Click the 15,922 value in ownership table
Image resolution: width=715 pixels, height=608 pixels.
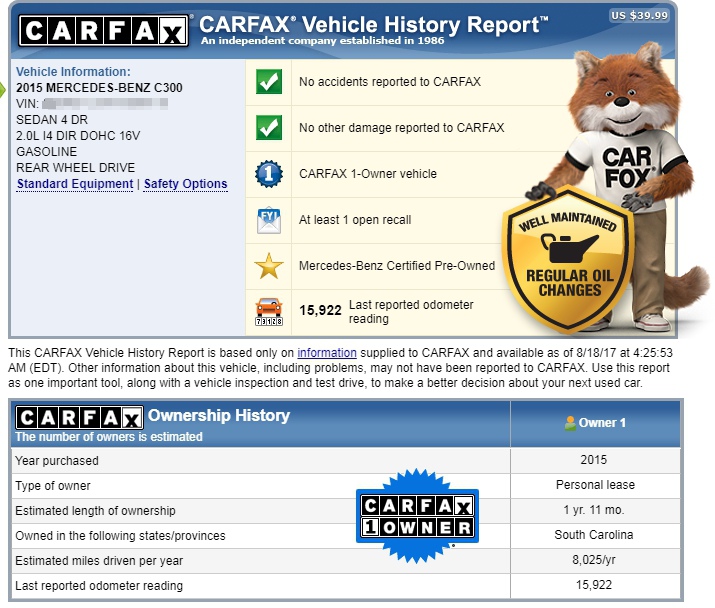pos(594,585)
